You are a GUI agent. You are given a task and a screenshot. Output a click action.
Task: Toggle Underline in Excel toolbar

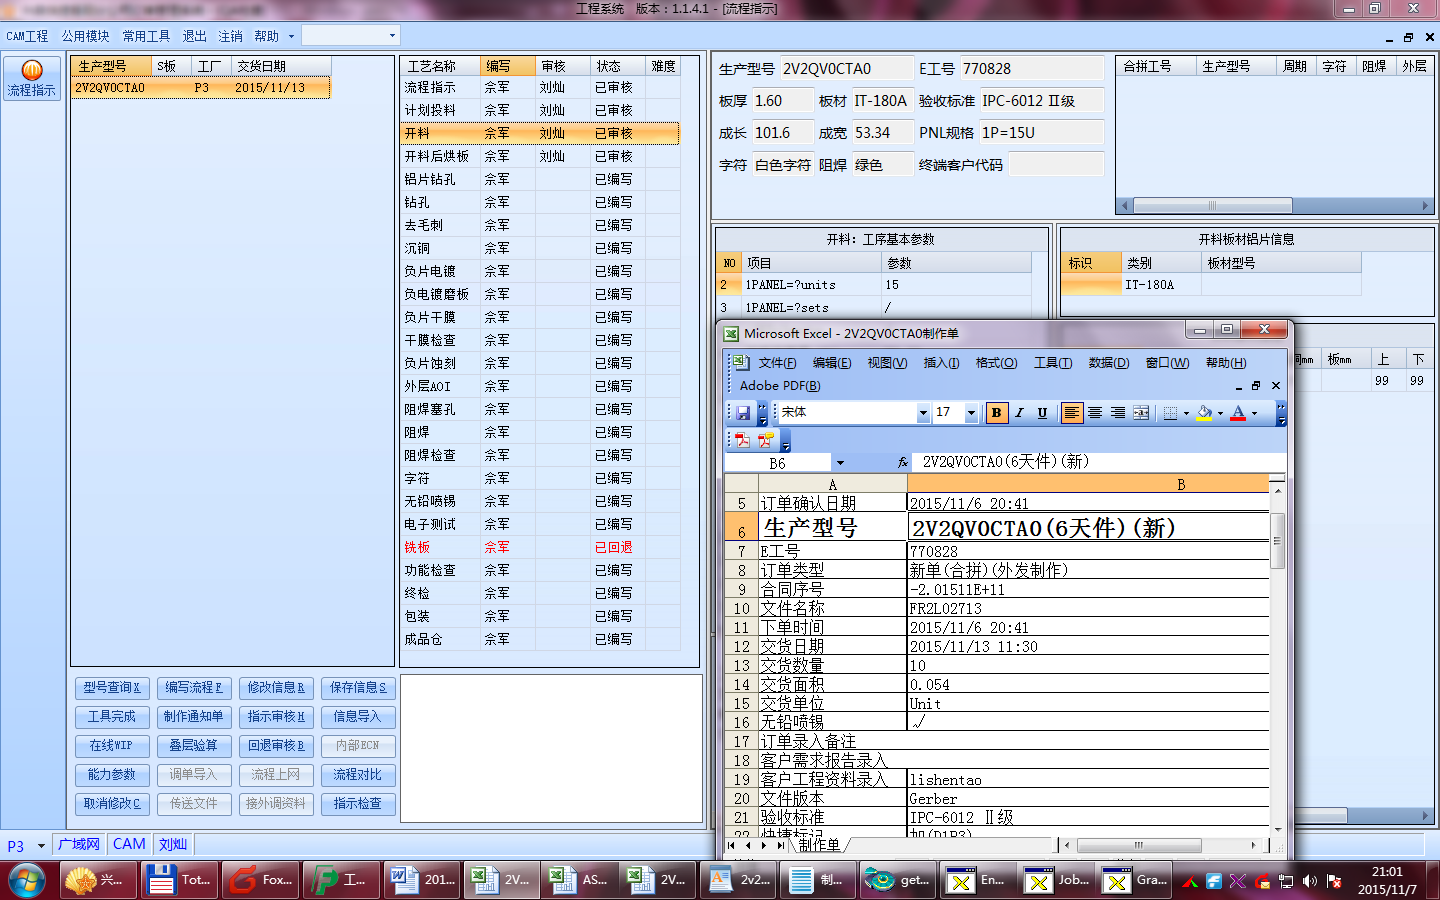1042,412
